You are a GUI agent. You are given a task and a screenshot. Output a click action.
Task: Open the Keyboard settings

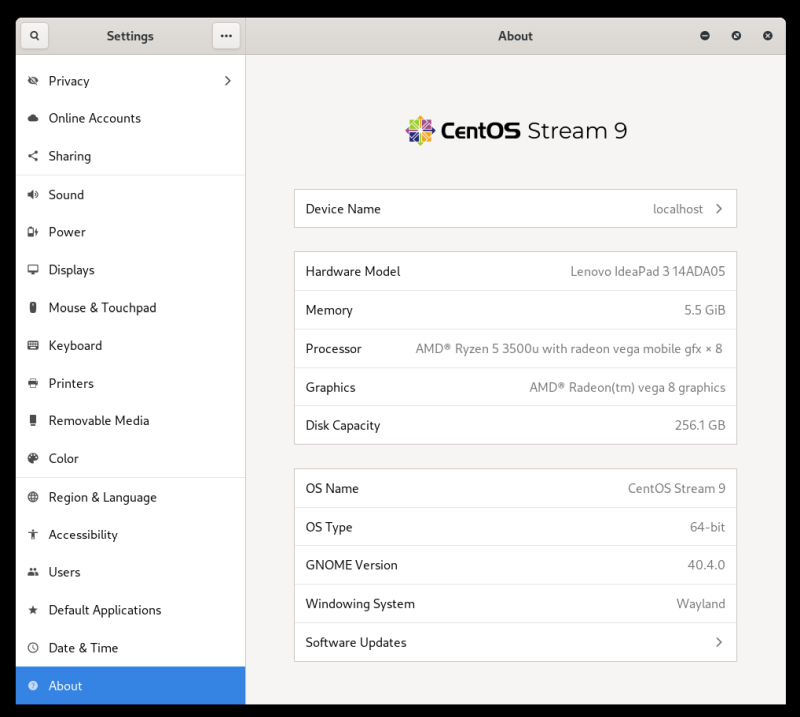[x=131, y=345]
